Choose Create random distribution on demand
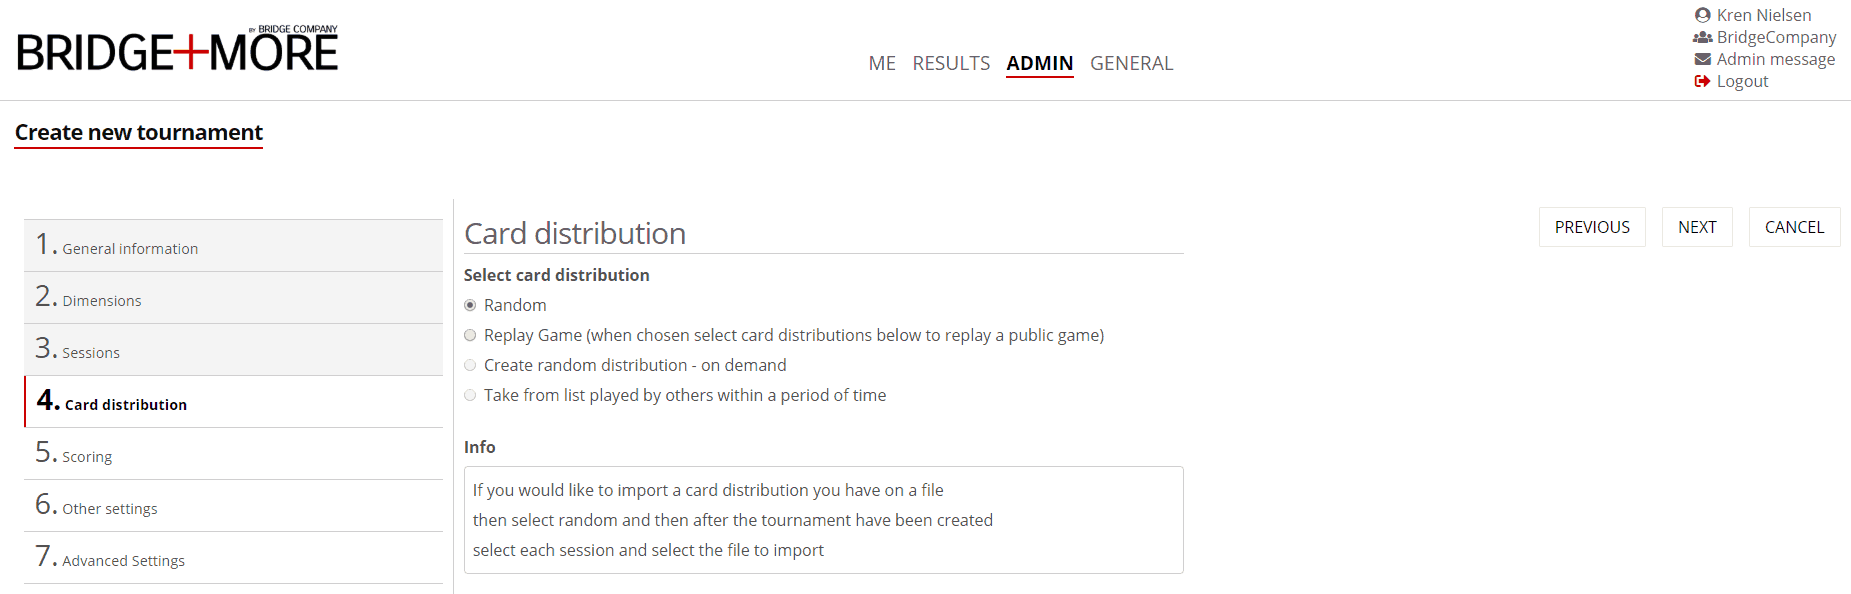This screenshot has width=1851, height=594. click(x=470, y=365)
